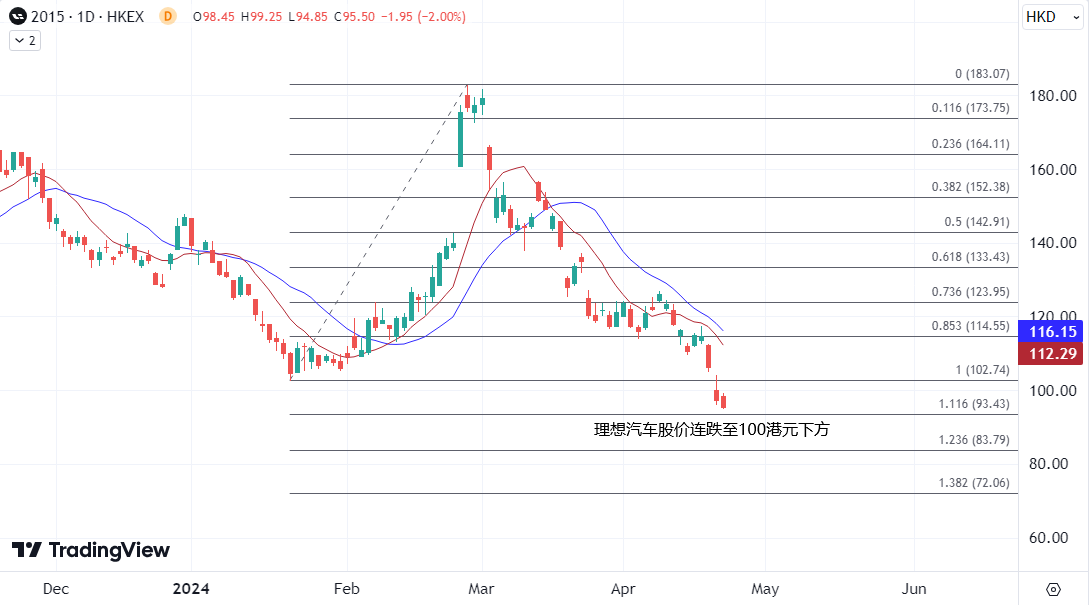Click the 100.00 price axis label
The height and width of the screenshot is (605, 1089).
[x=1053, y=390]
